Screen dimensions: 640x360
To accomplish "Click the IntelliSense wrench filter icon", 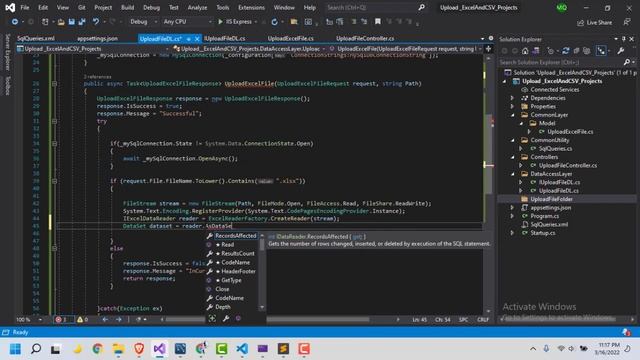I will 225,318.
